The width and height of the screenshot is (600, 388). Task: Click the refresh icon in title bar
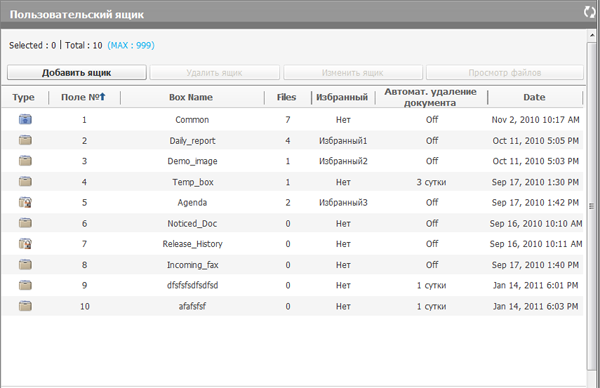[x=590, y=12]
